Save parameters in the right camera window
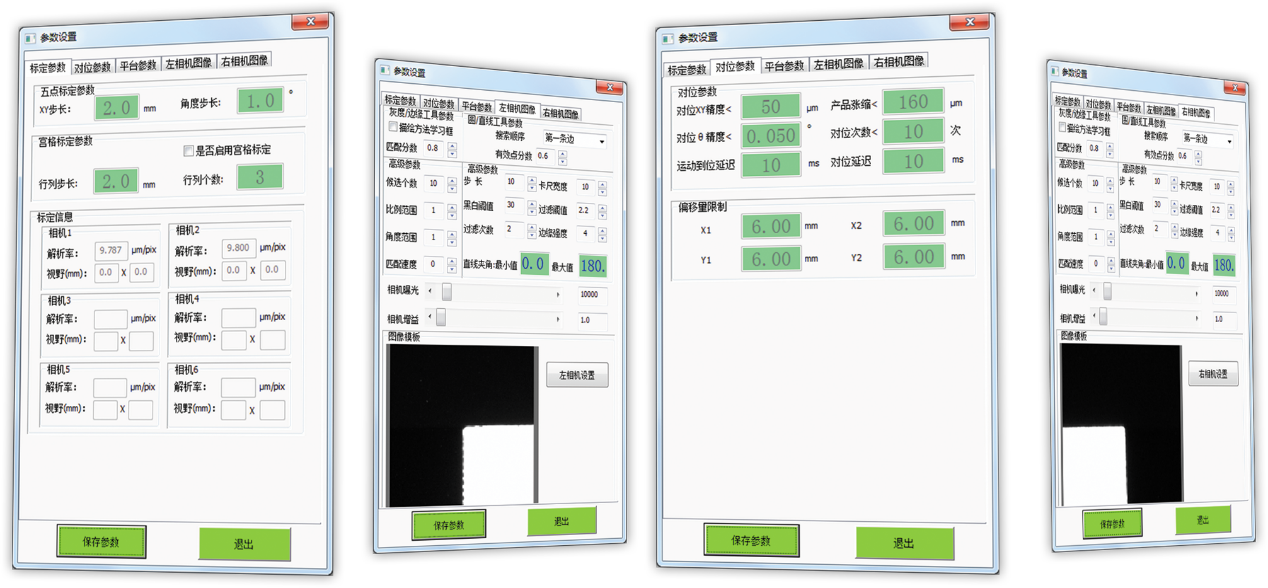1268x588 pixels. [x=1111, y=523]
